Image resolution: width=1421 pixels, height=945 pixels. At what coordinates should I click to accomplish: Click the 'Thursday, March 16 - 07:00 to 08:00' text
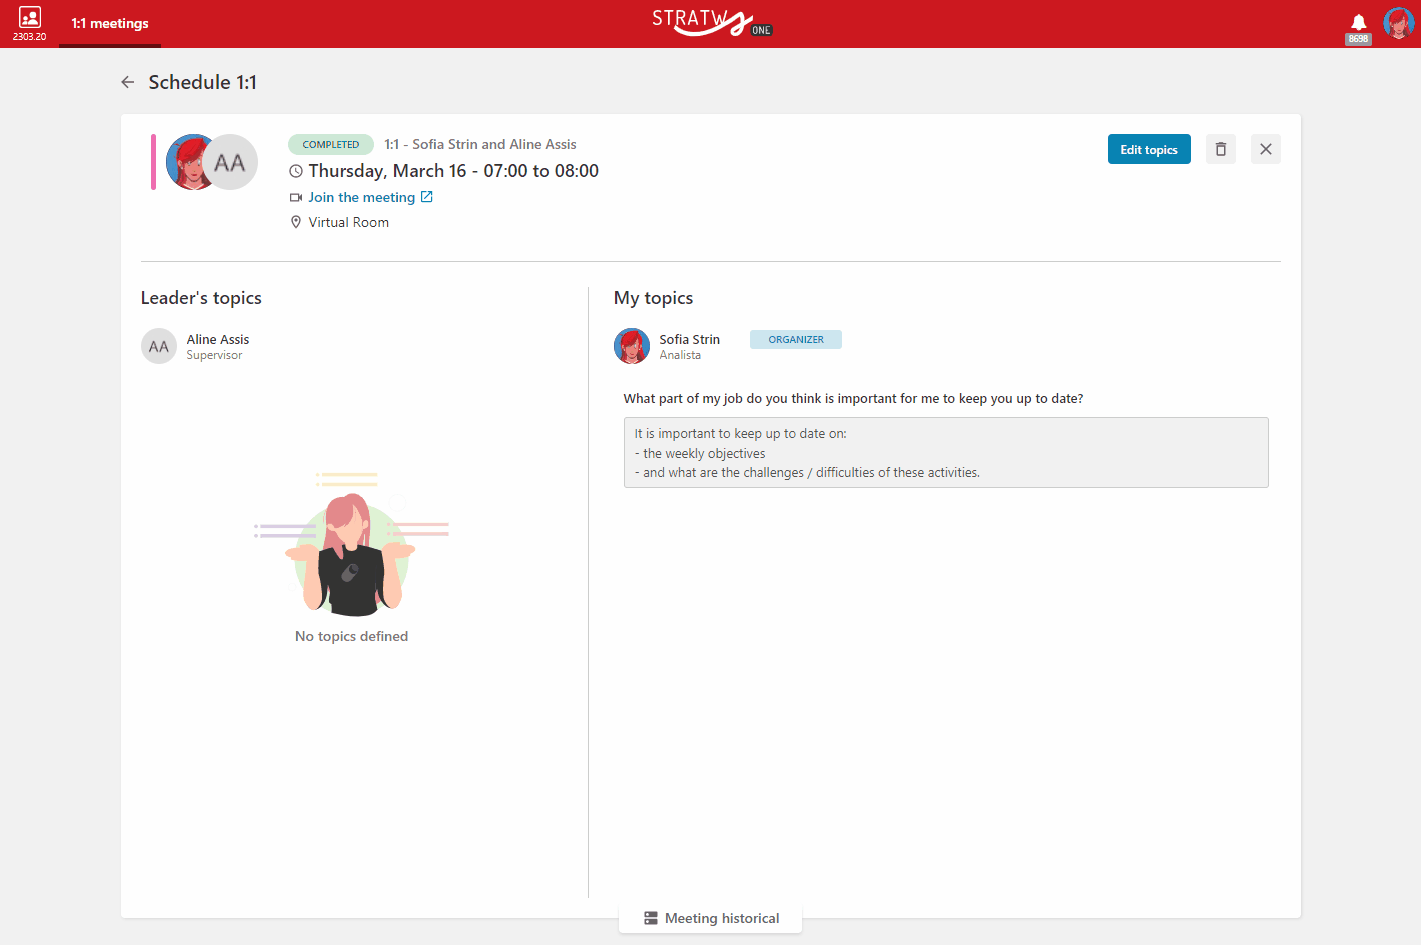click(454, 171)
